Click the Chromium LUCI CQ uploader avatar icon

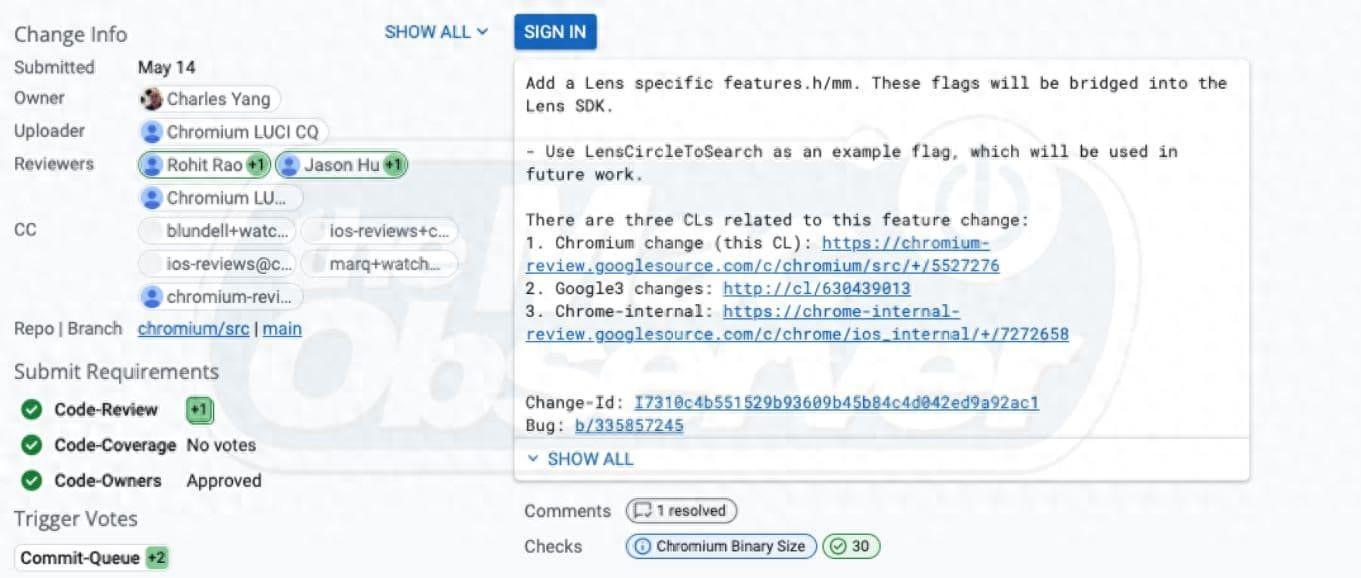152,132
